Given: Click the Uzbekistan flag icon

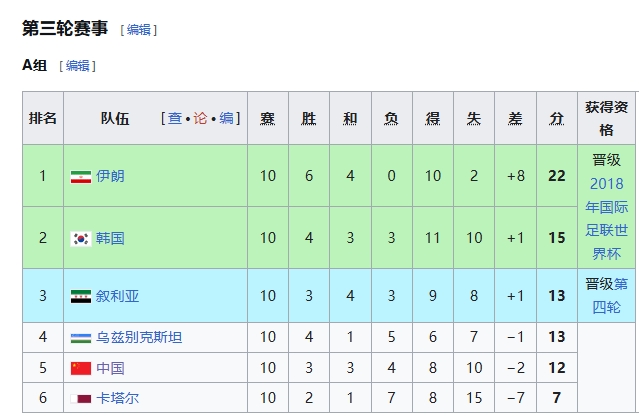Looking at the screenshot, I should (x=81, y=337).
